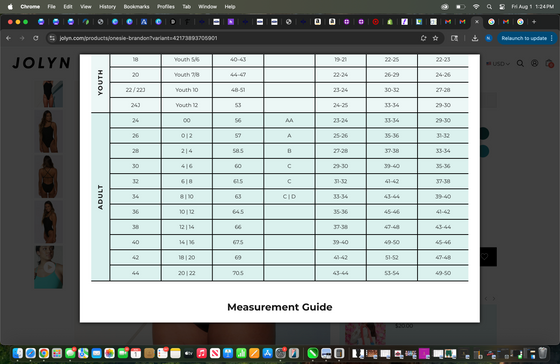Open Spotlight search in menu bar
Viewport: 560px width, 364px height.
click(489, 7)
